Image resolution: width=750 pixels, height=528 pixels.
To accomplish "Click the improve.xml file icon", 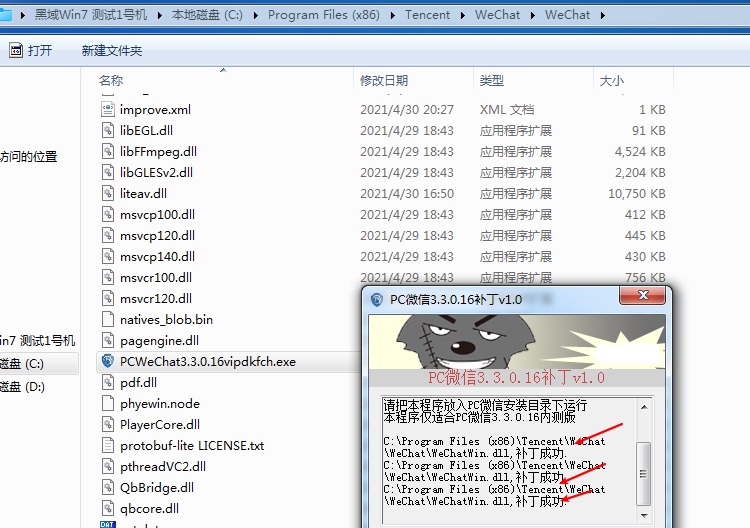I will coord(108,110).
